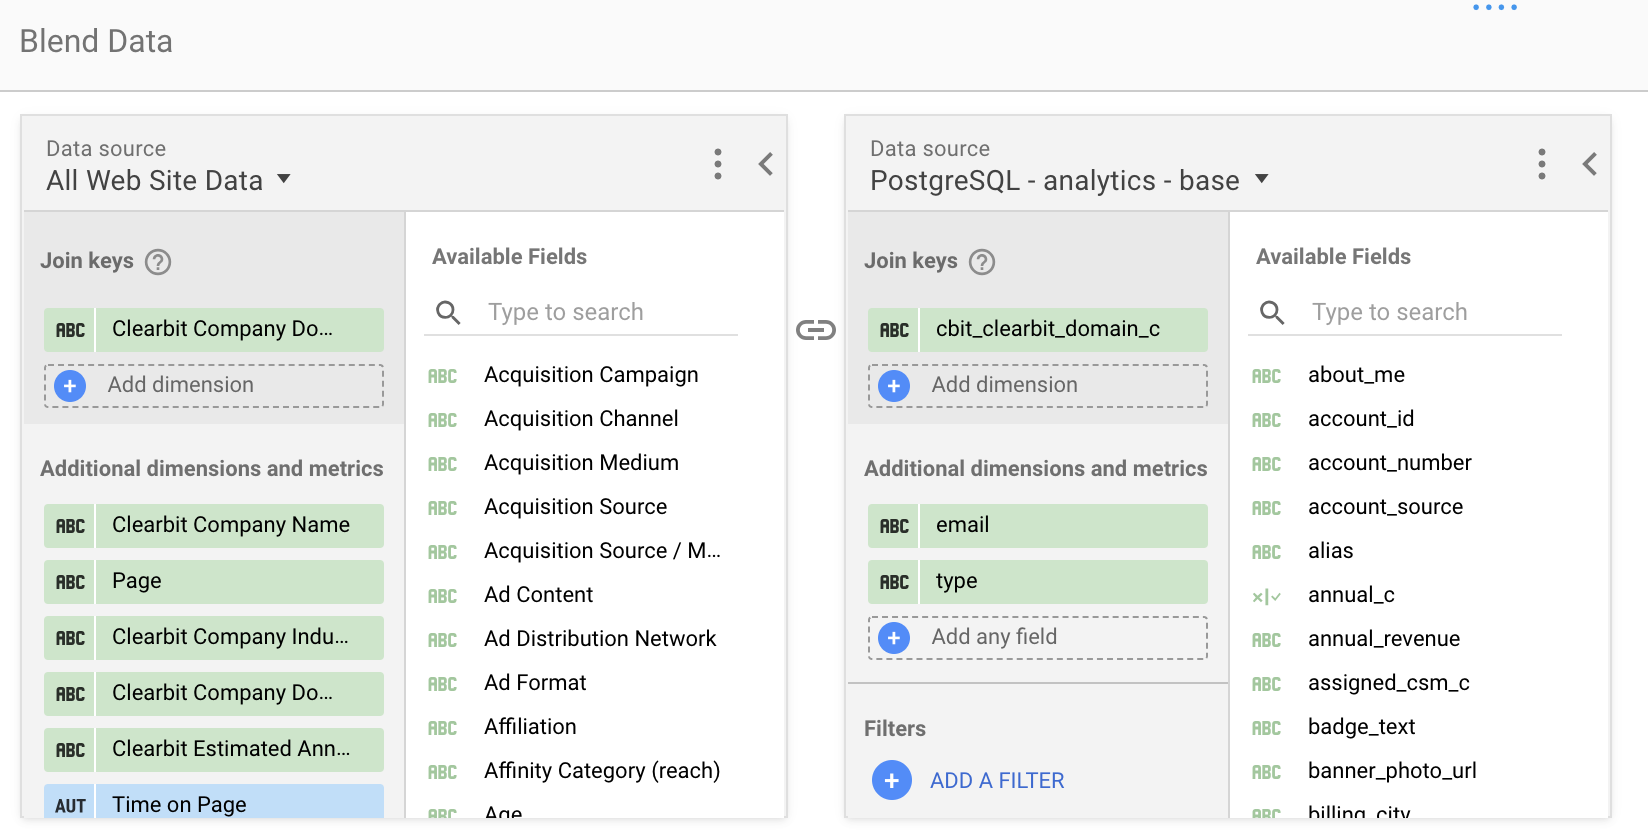This screenshot has height=834, width=1648.
Task: Click boolean type icon next to annual_c
Action: [x=1266, y=597]
